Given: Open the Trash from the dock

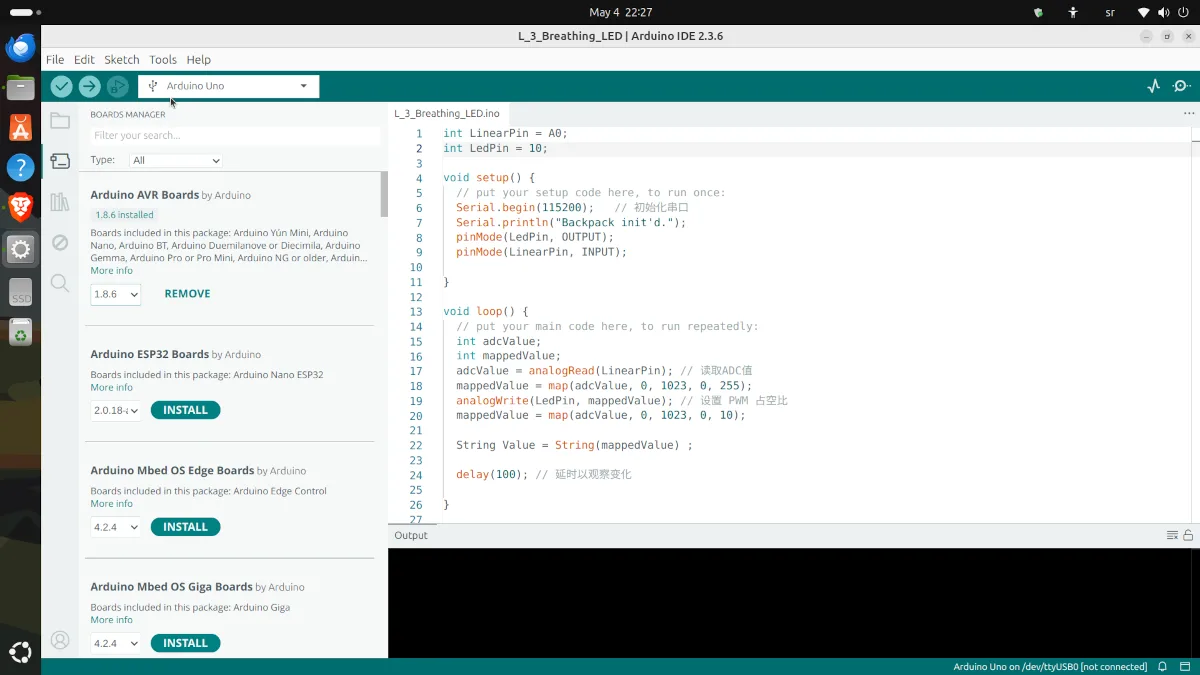Looking at the screenshot, I should [x=21, y=333].
